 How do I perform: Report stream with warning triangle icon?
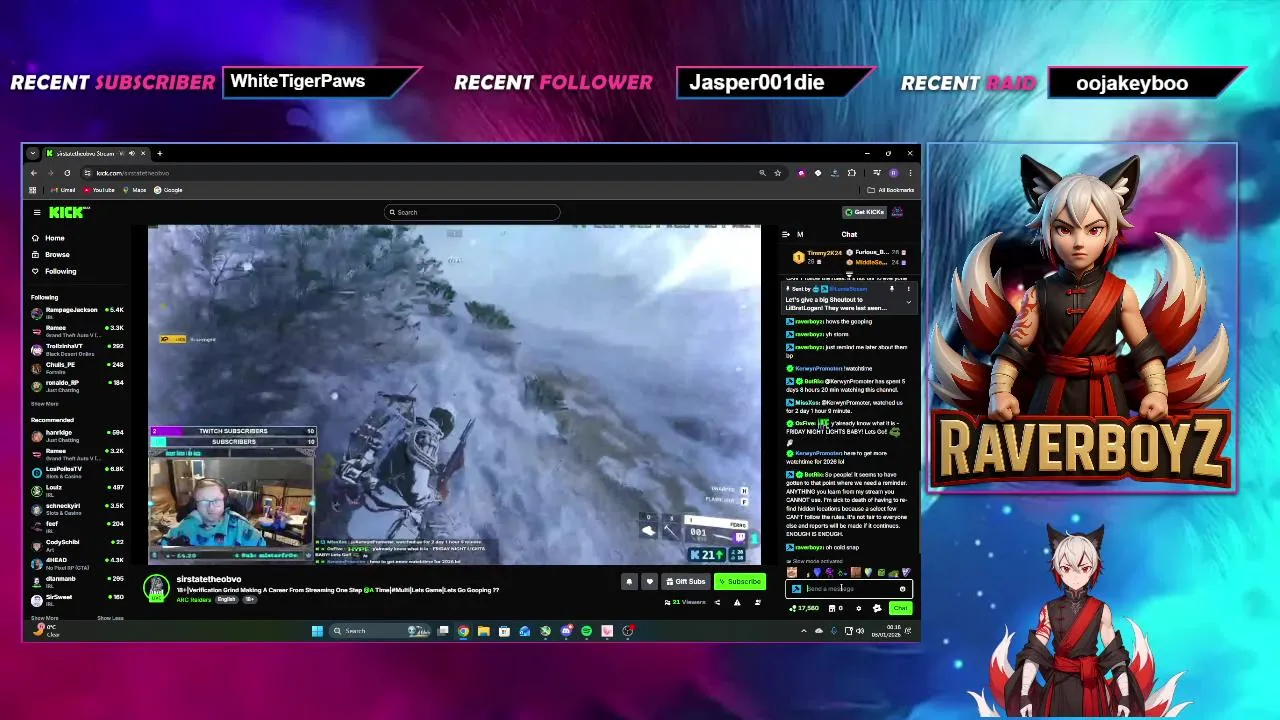(x=737, y=603)
